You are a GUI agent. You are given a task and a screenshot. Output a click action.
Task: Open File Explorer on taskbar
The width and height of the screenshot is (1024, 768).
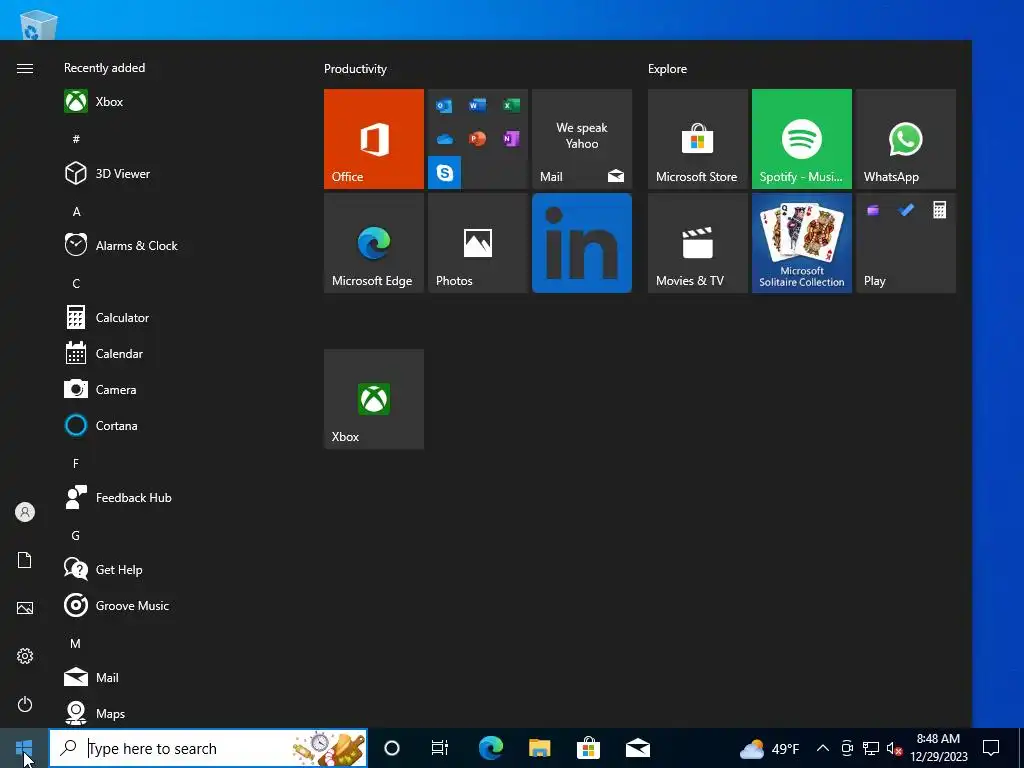click(539, 748)
